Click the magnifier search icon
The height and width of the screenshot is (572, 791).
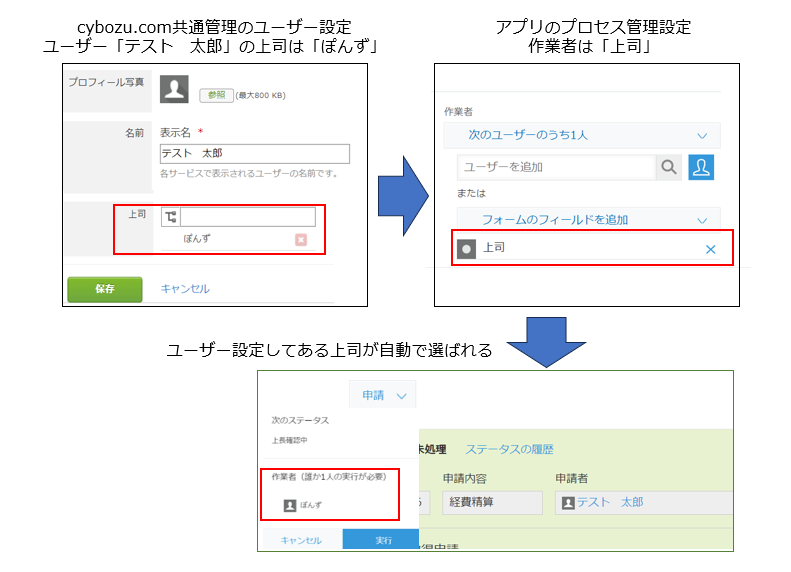(x=669, y=167)
